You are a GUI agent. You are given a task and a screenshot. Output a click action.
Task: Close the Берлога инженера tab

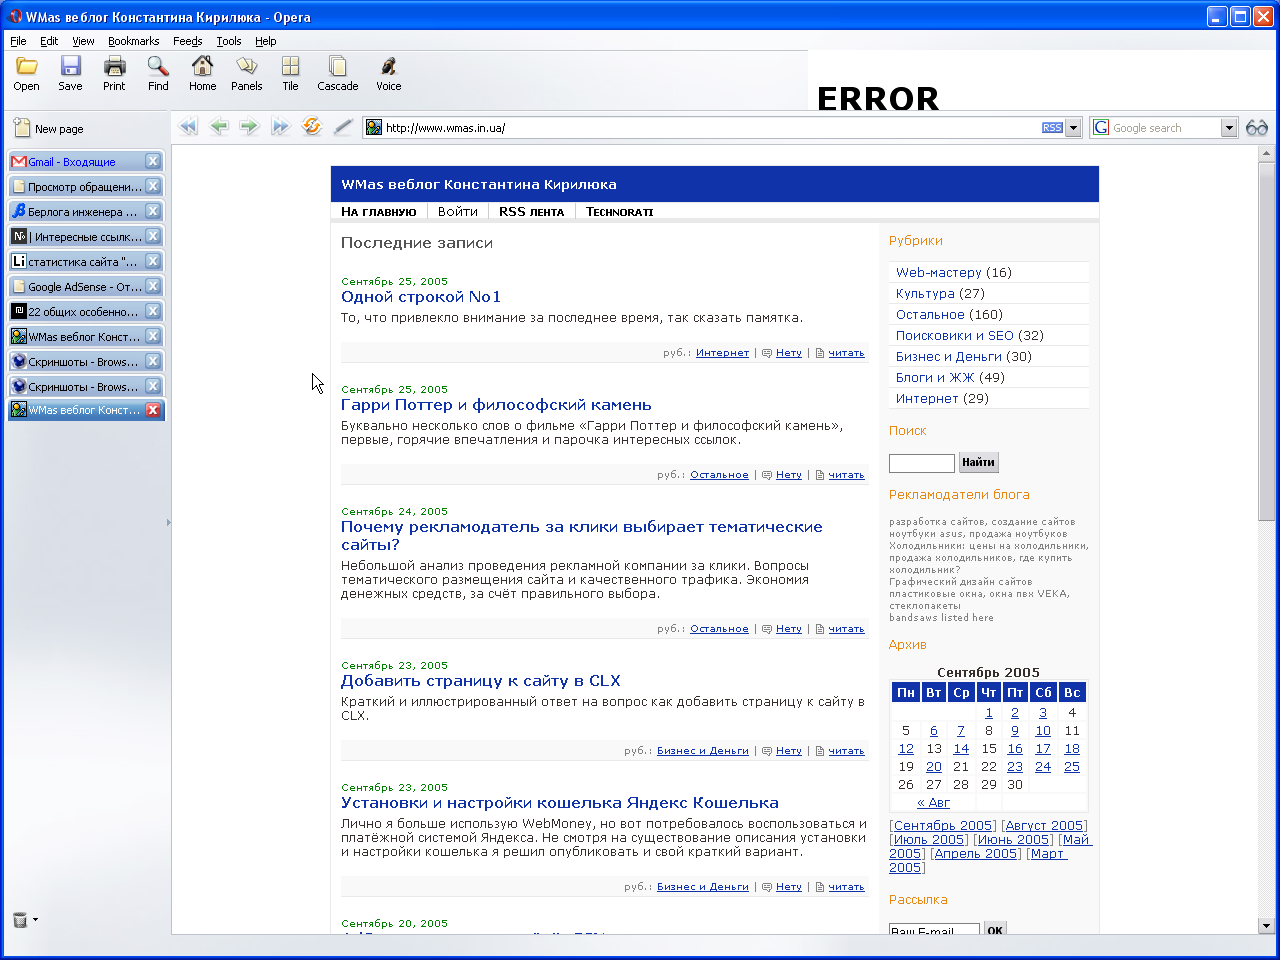click(x=153, y=211)
